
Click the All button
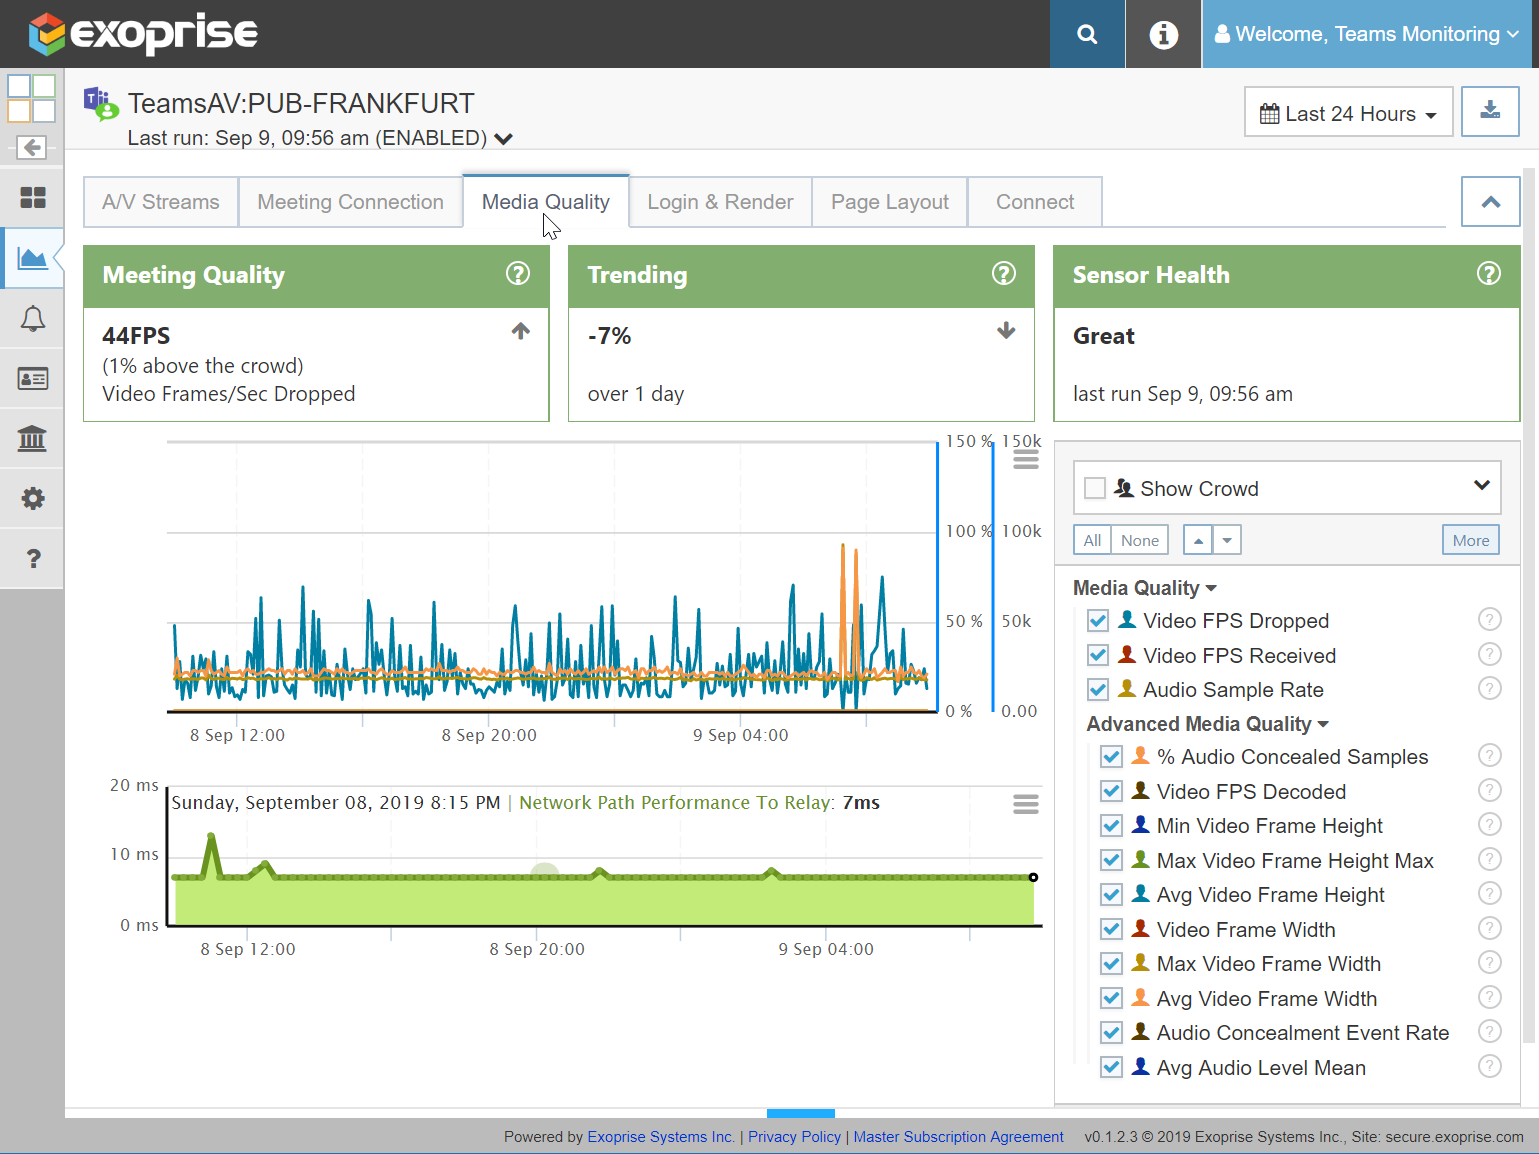click(x=1092, y=540)
